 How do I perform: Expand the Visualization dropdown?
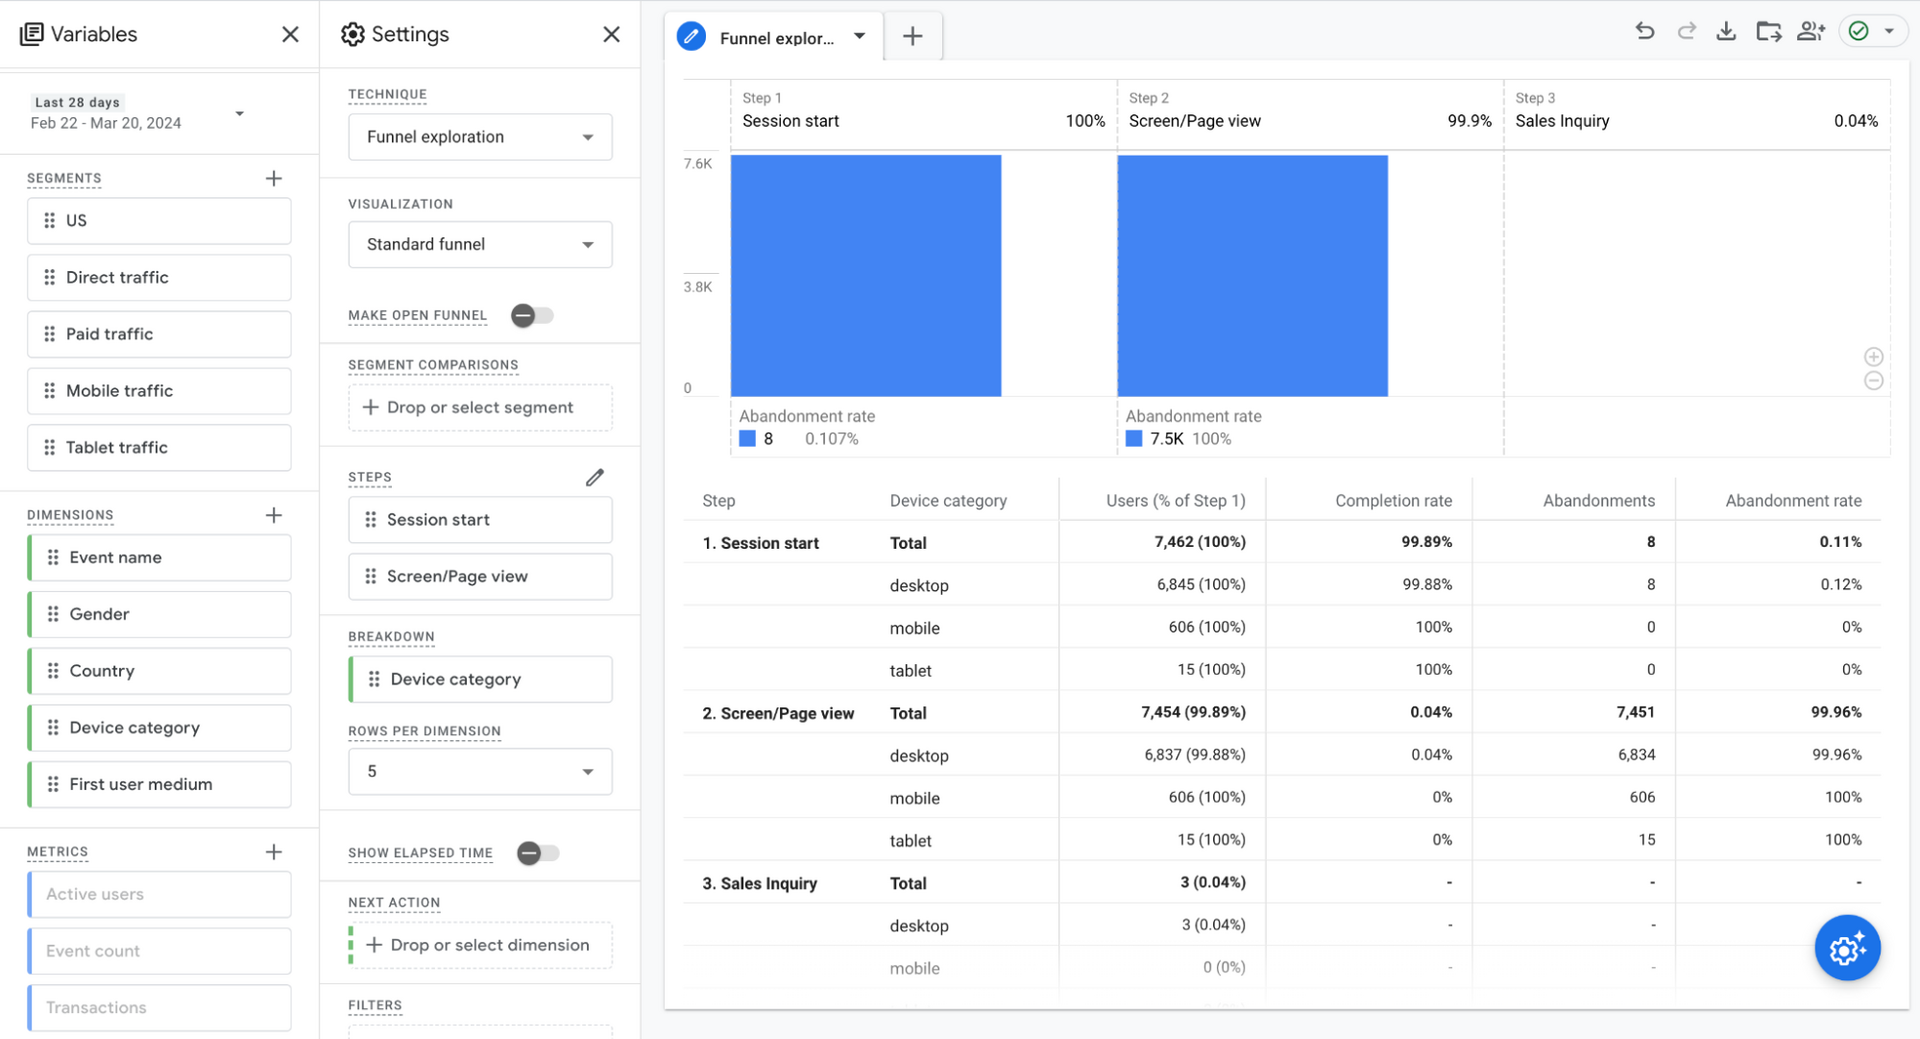[480, 245]
